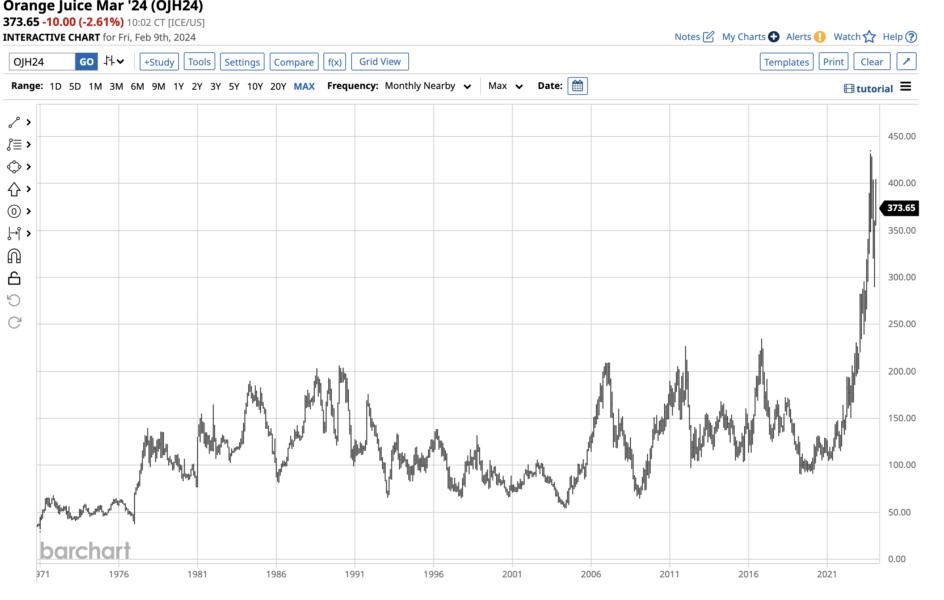Image resolution: width=944 pixels, height=600 pixels.
Task: Click the +Study button
Action: [159, 61]
